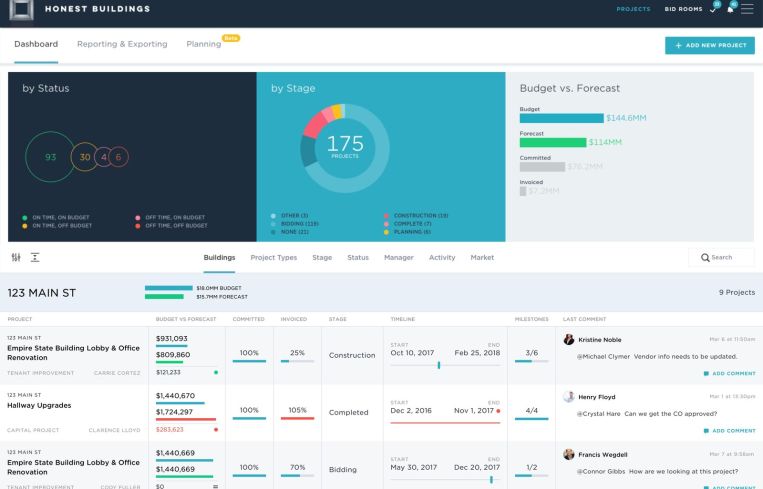This screenshot has width=763, height=489.
Task: Click the collapse rows icon beside filters
Action: (x=35, y=257)
